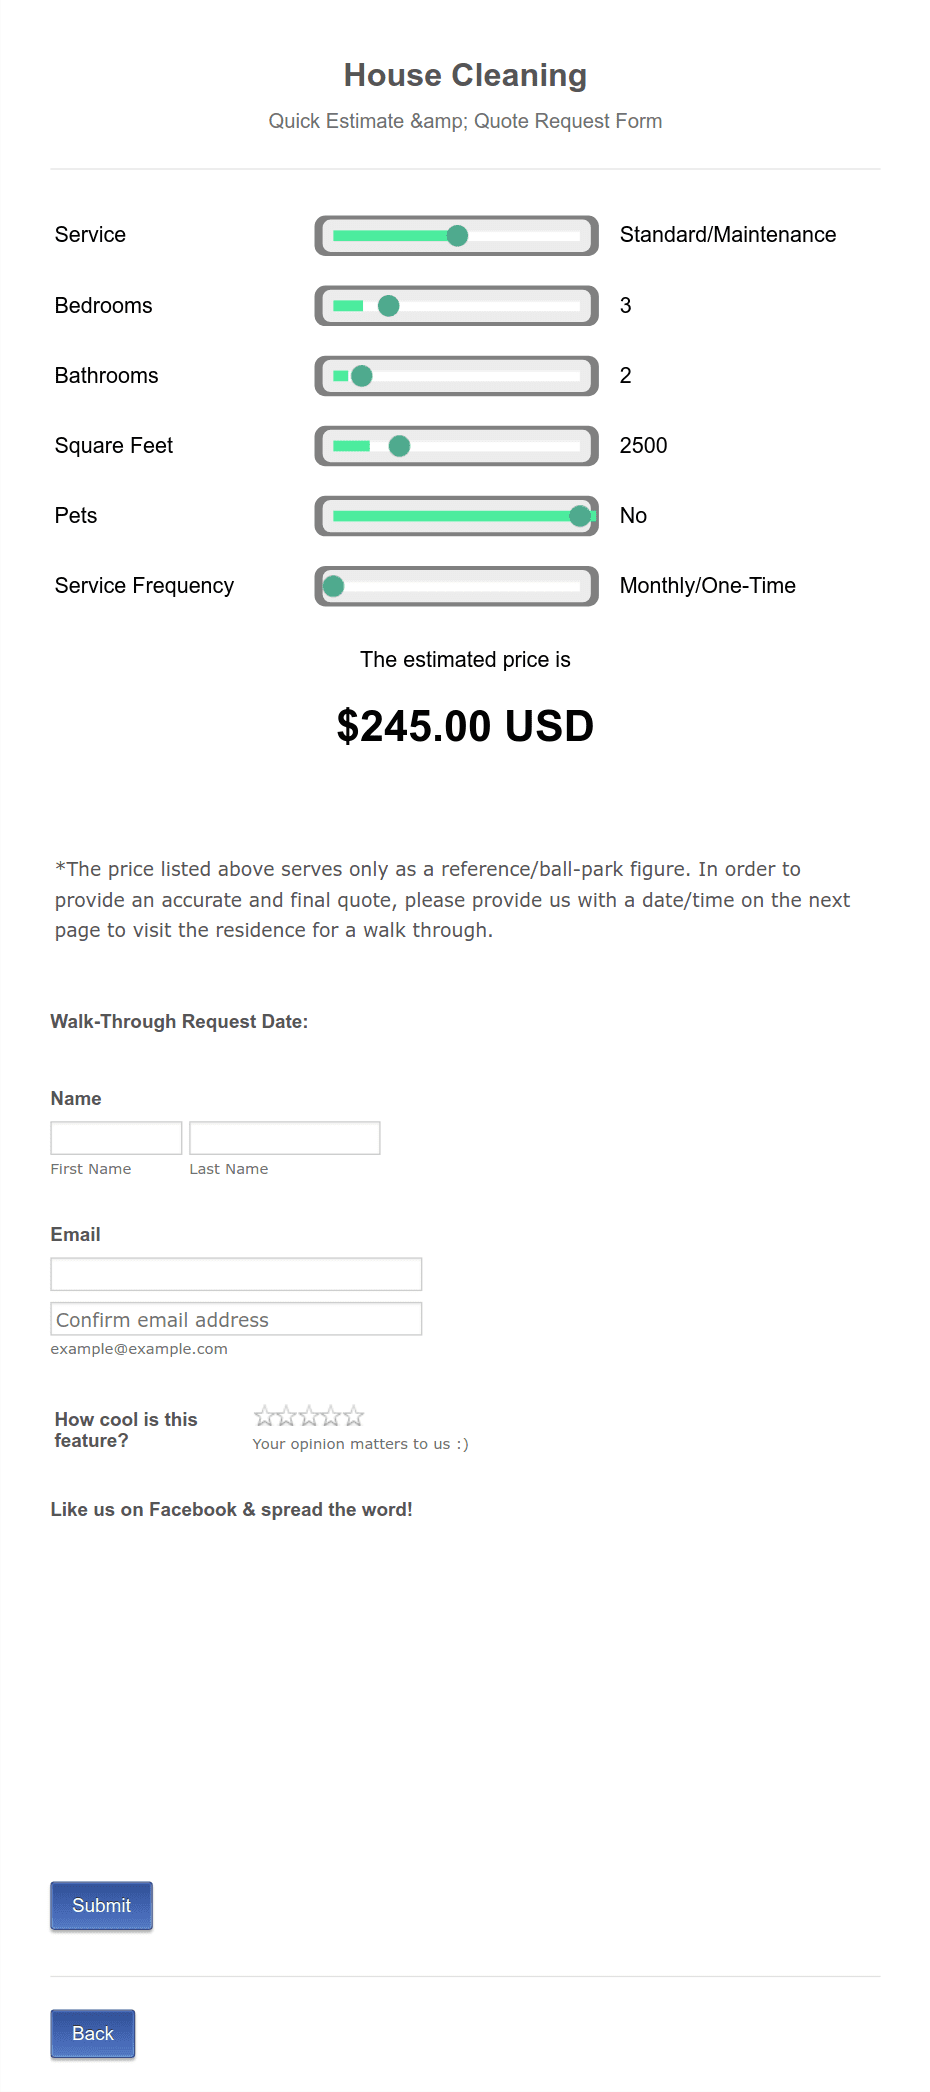930x2092 pixels.
Task: Click the Bathrooms slider handle
Action: point(360,376)
